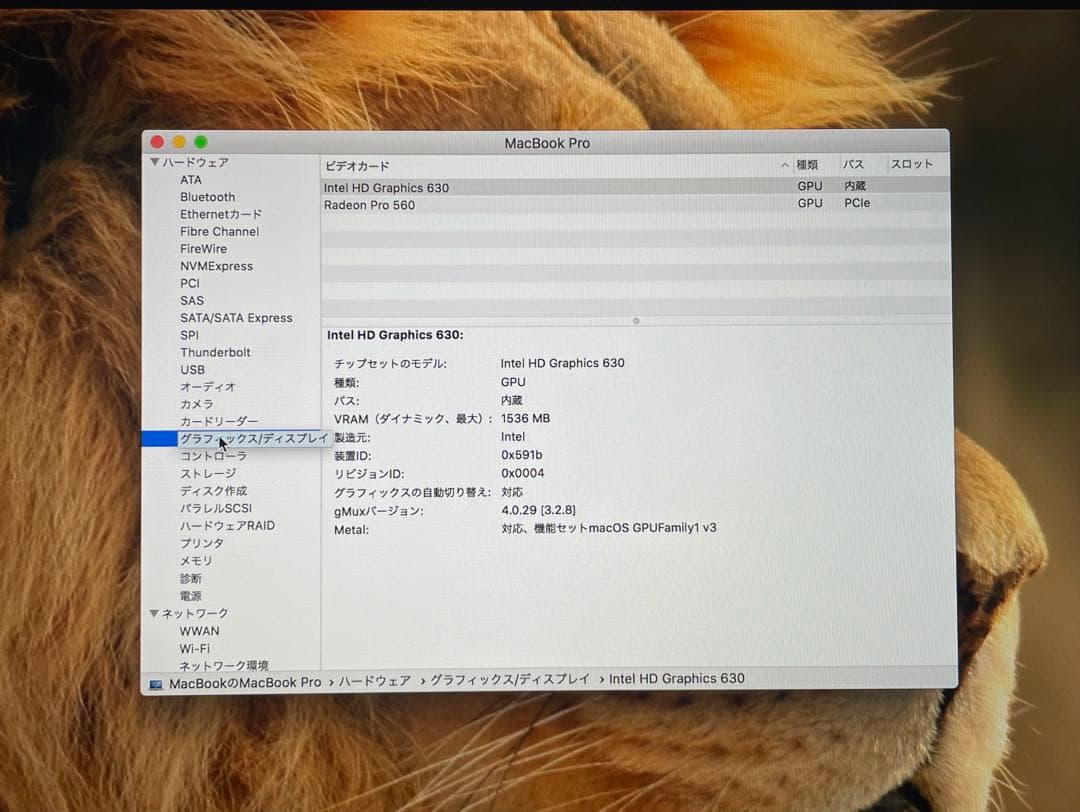Collapse the ネットワーク section
The image size is (1080, 812).
tap(155, 613)
